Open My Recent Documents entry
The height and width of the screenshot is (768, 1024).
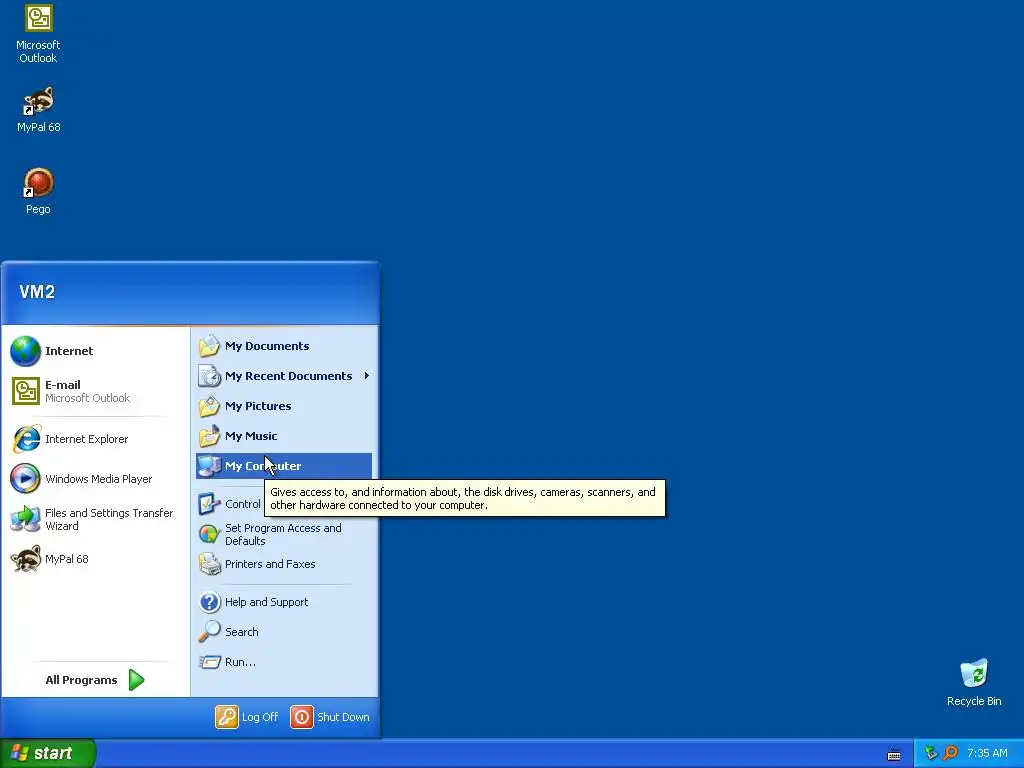point(283,376)
